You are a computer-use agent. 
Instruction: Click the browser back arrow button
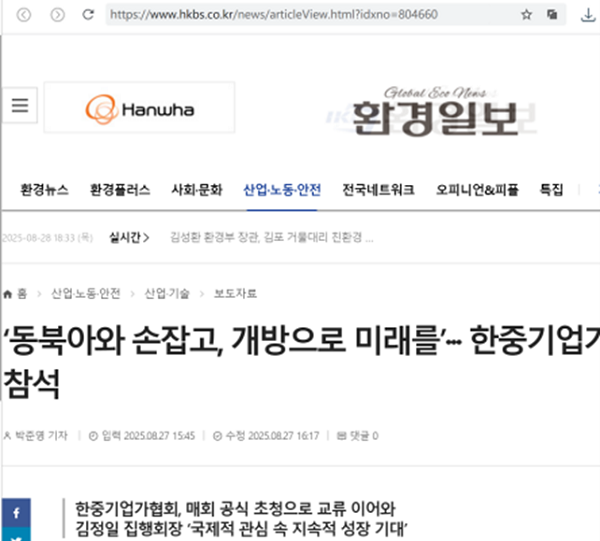click(x=24, y=15)
